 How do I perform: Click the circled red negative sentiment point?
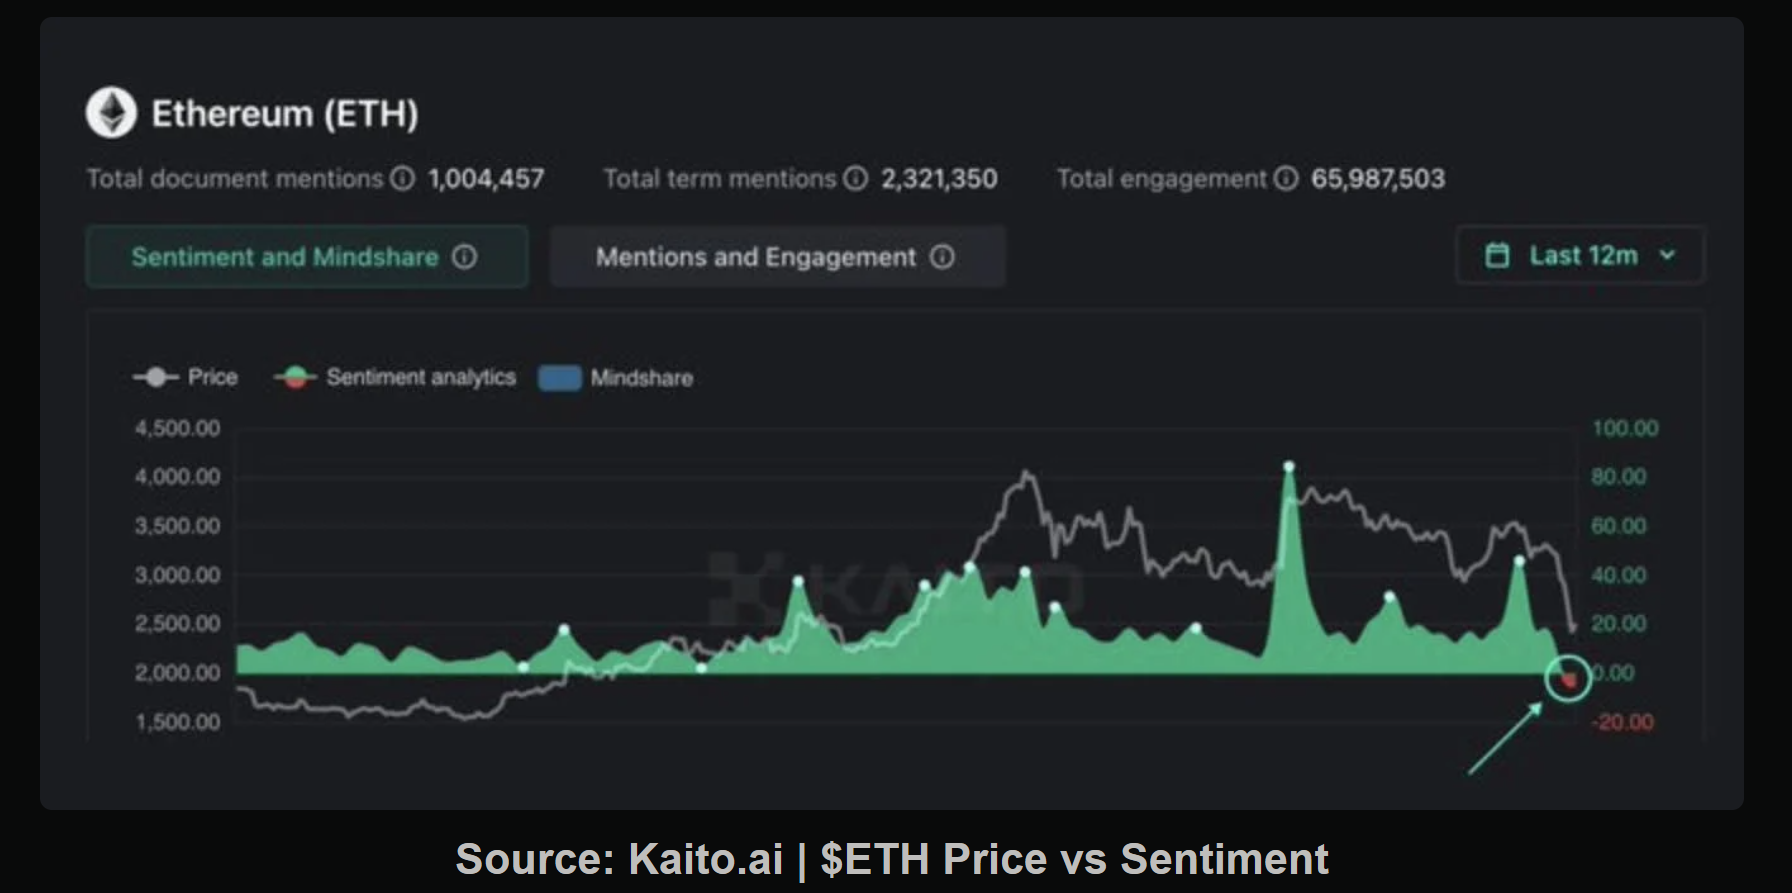point(1568,680)
